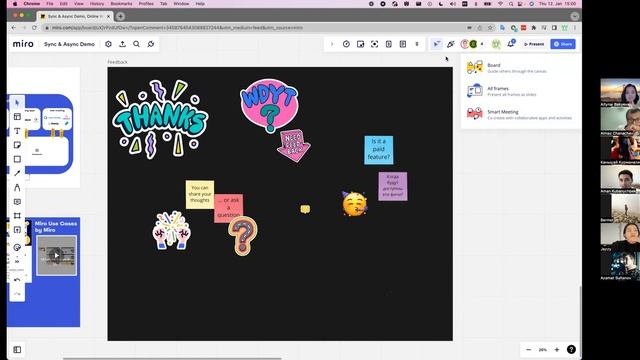The width and height of the screenshot is (640, 360).
Task: Click the Sync & Async Demo board title
Action: (69, 44)
